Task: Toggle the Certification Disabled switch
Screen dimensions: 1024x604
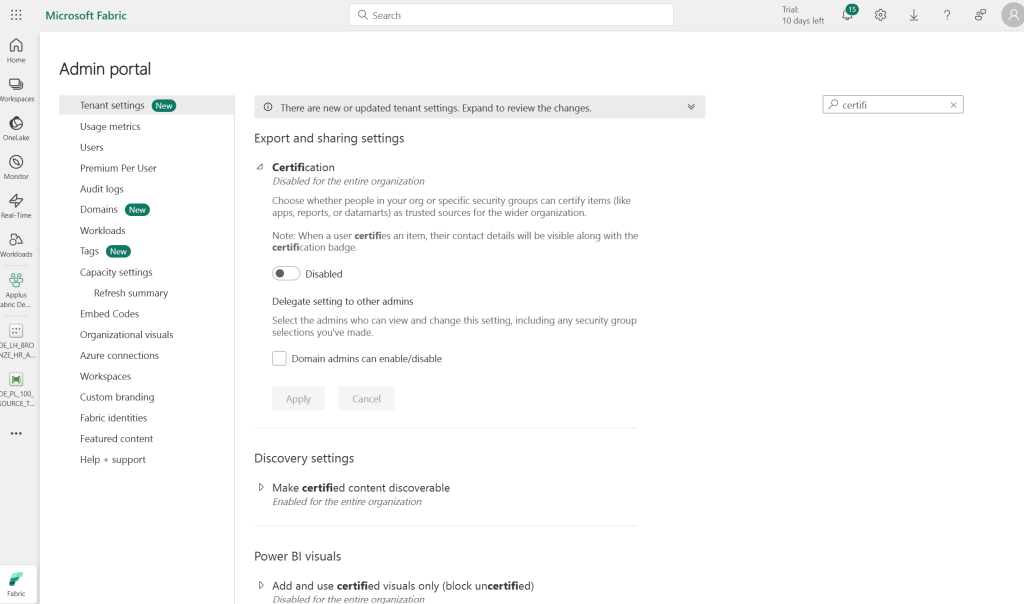Action: (286, 273)
